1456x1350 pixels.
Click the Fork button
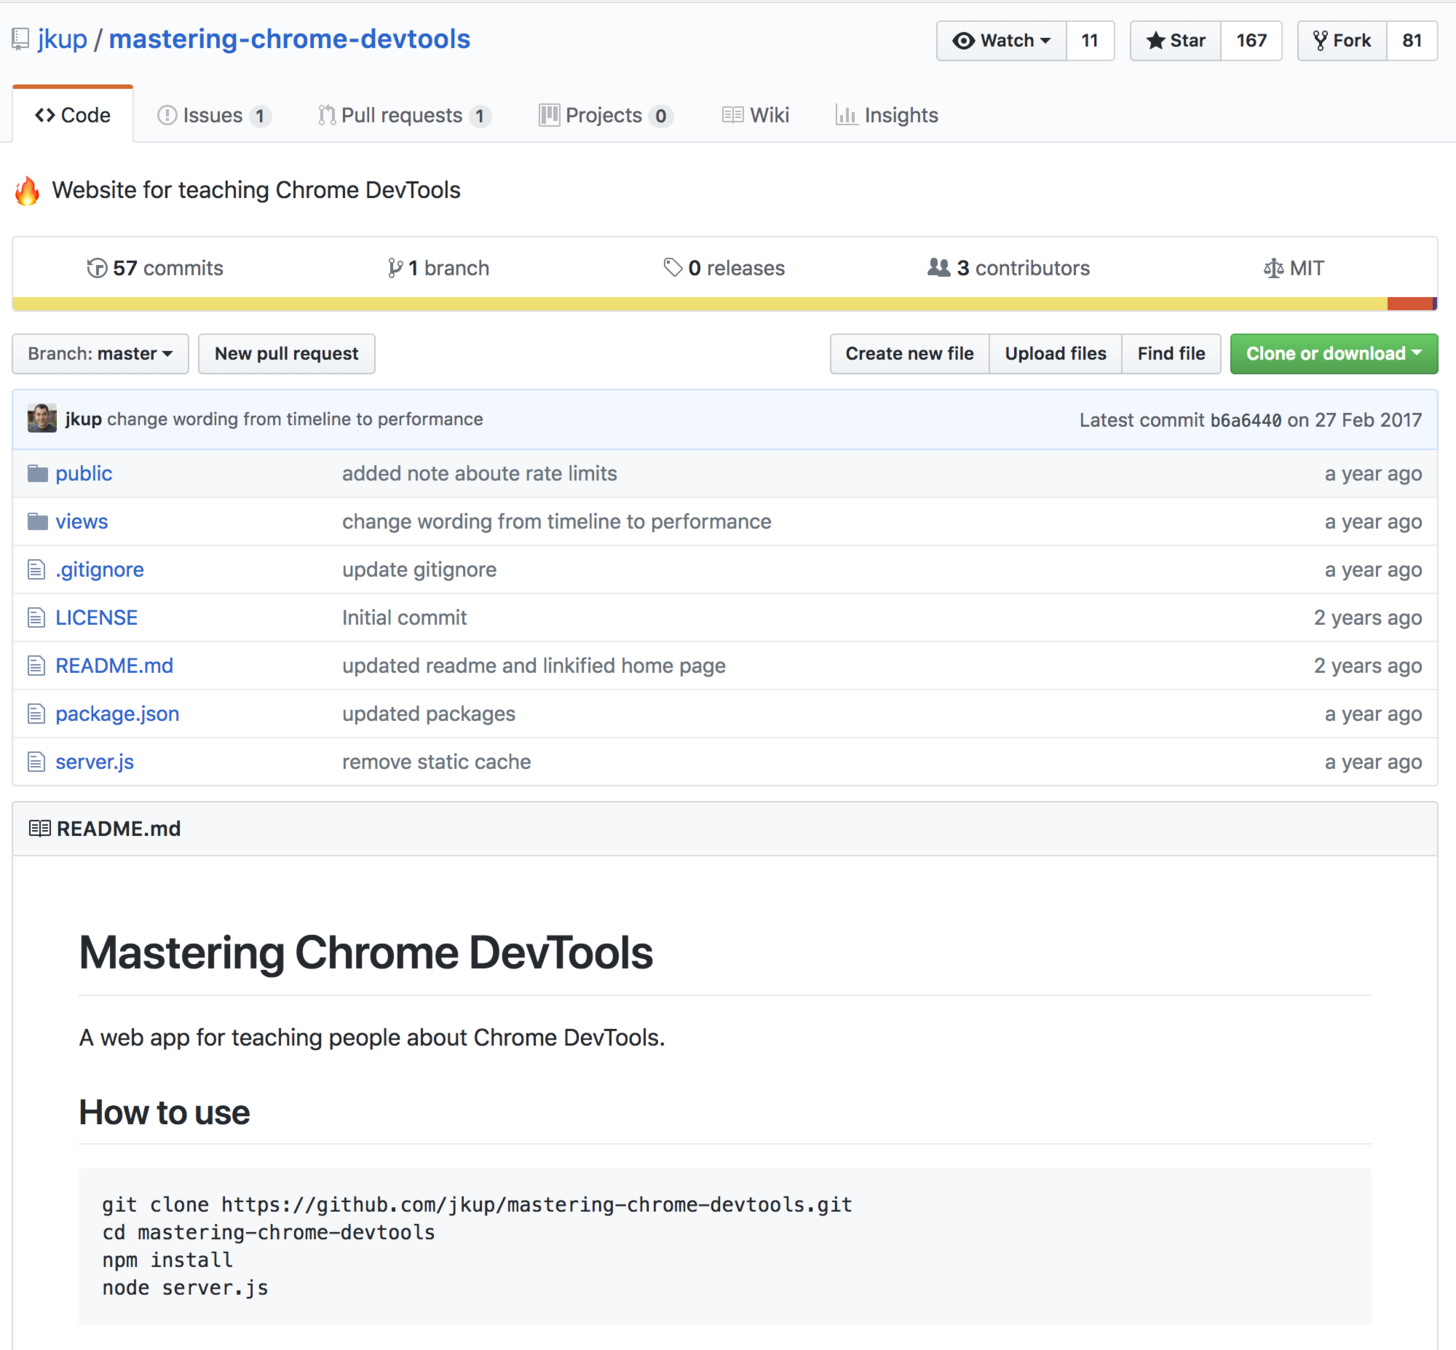[1342, 40]
